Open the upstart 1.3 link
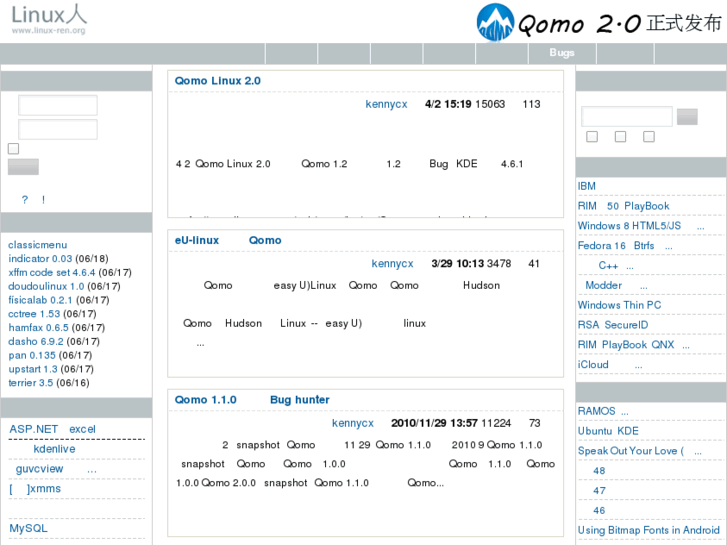The width and height of the screenshot is (727, 545). click(x=32, y=369)
